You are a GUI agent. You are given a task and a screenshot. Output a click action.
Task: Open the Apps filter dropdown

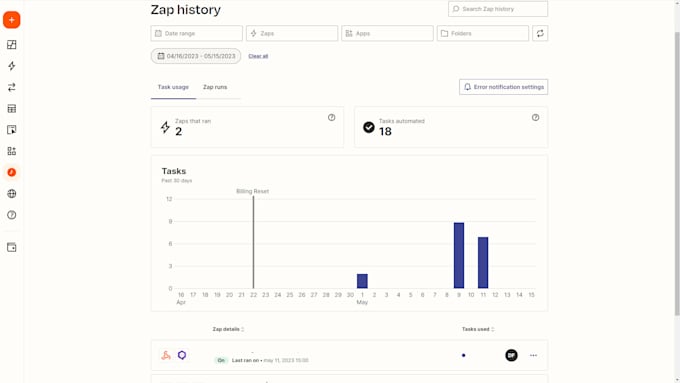(387, 33)
